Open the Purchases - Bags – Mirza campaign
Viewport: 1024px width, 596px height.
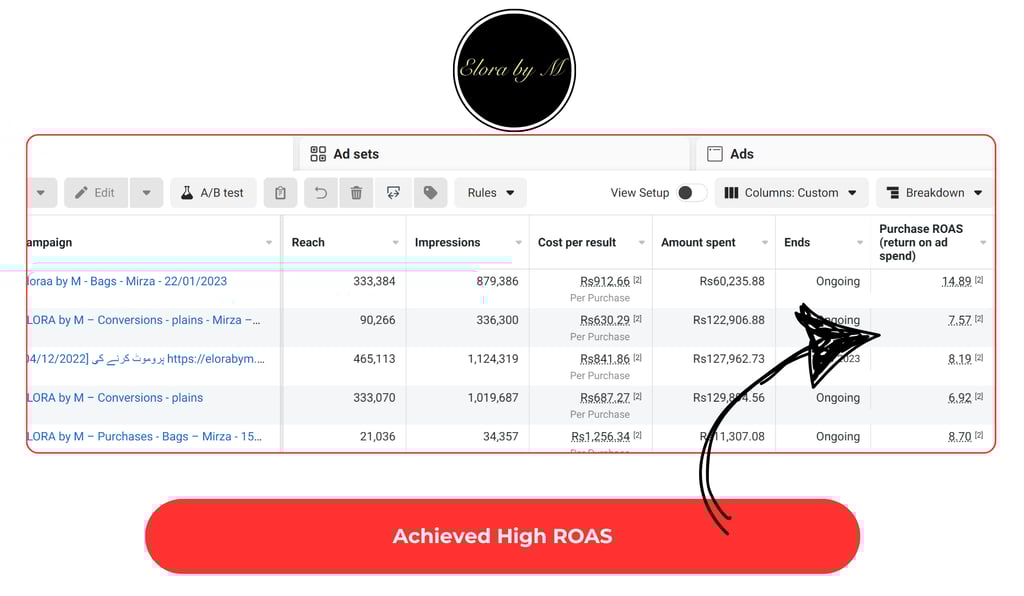pos(145,436)
